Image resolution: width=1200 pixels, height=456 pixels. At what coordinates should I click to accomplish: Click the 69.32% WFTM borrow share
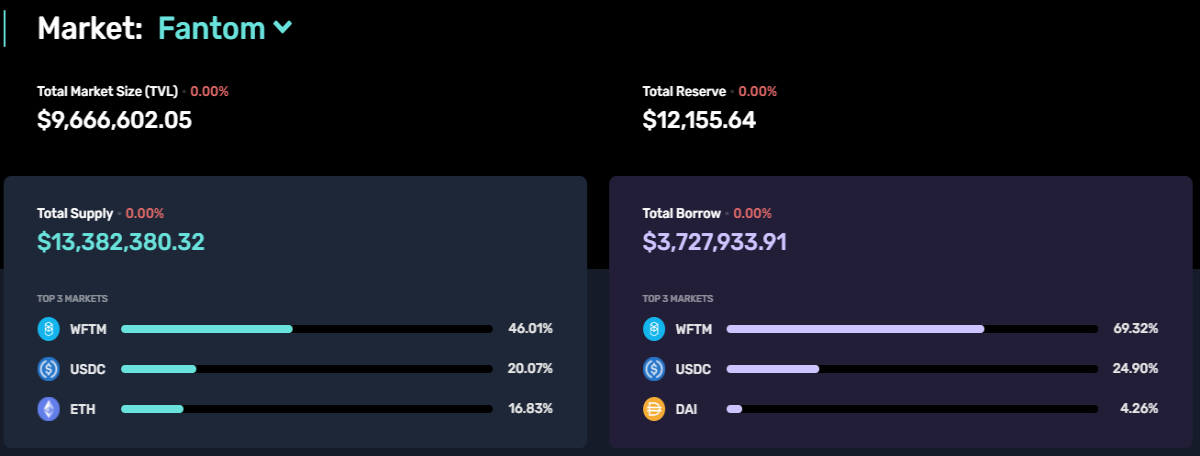pos(1136,329)
